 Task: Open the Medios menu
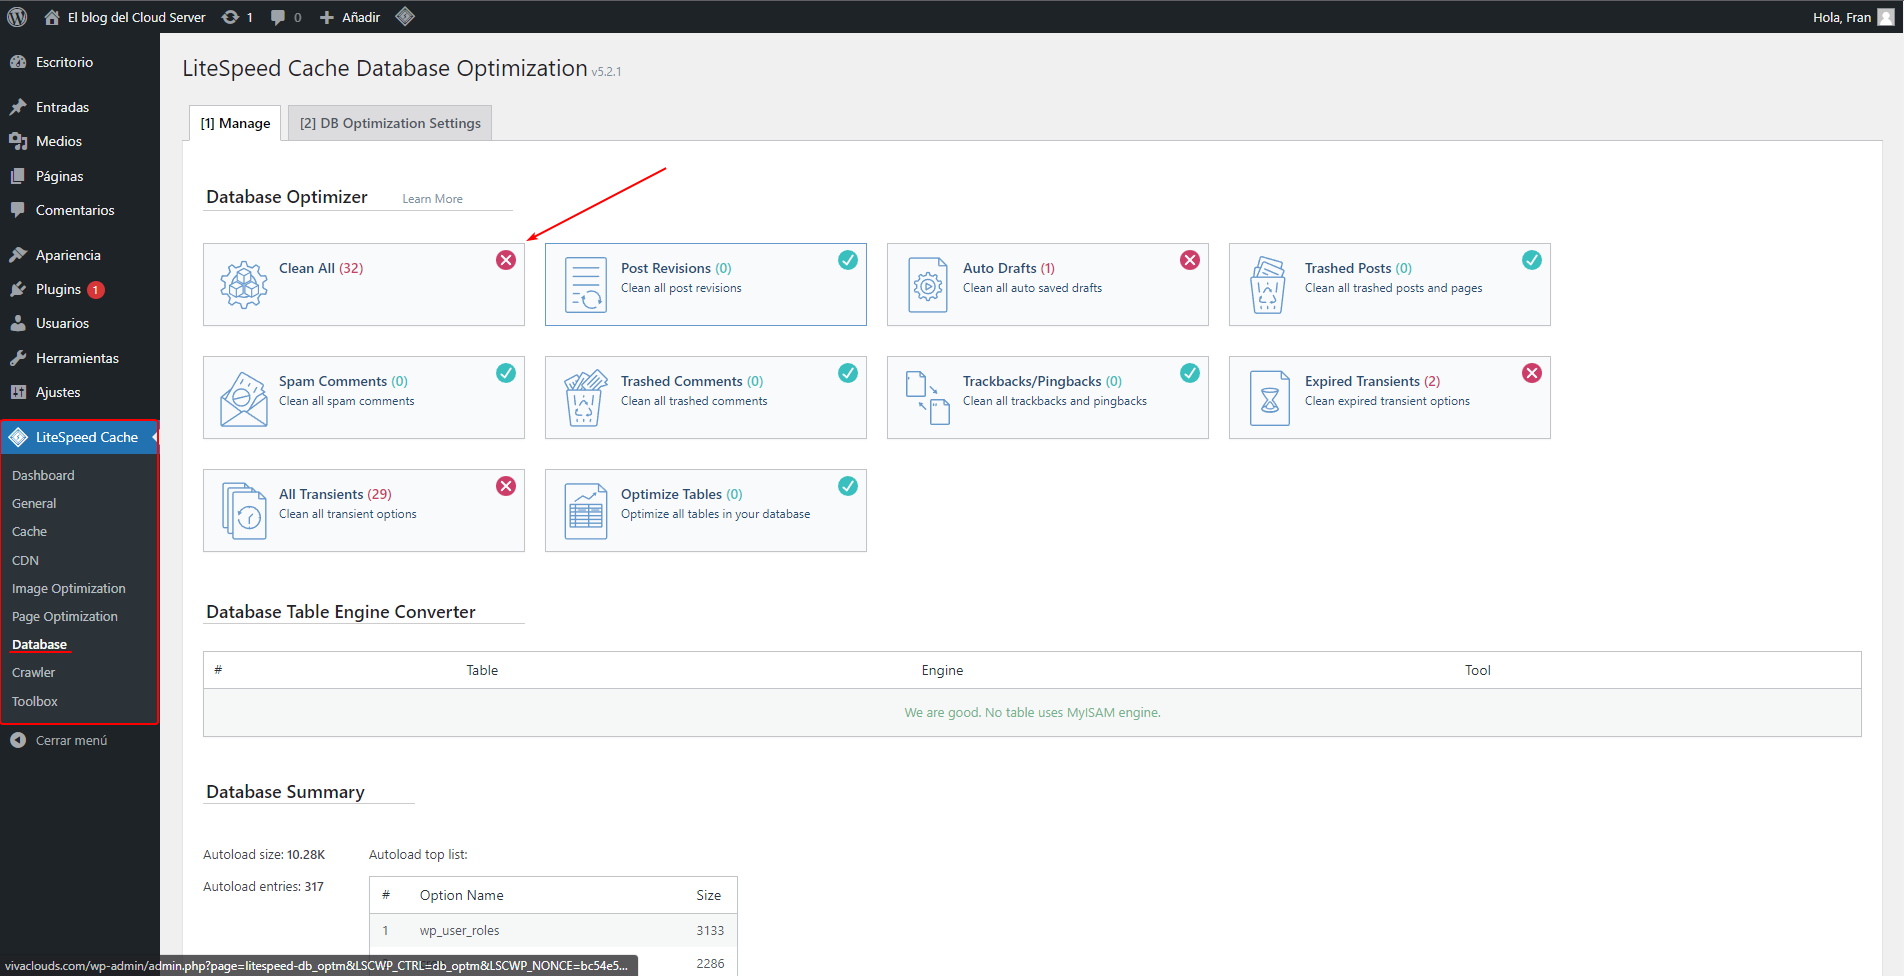[x=80, y=141]
